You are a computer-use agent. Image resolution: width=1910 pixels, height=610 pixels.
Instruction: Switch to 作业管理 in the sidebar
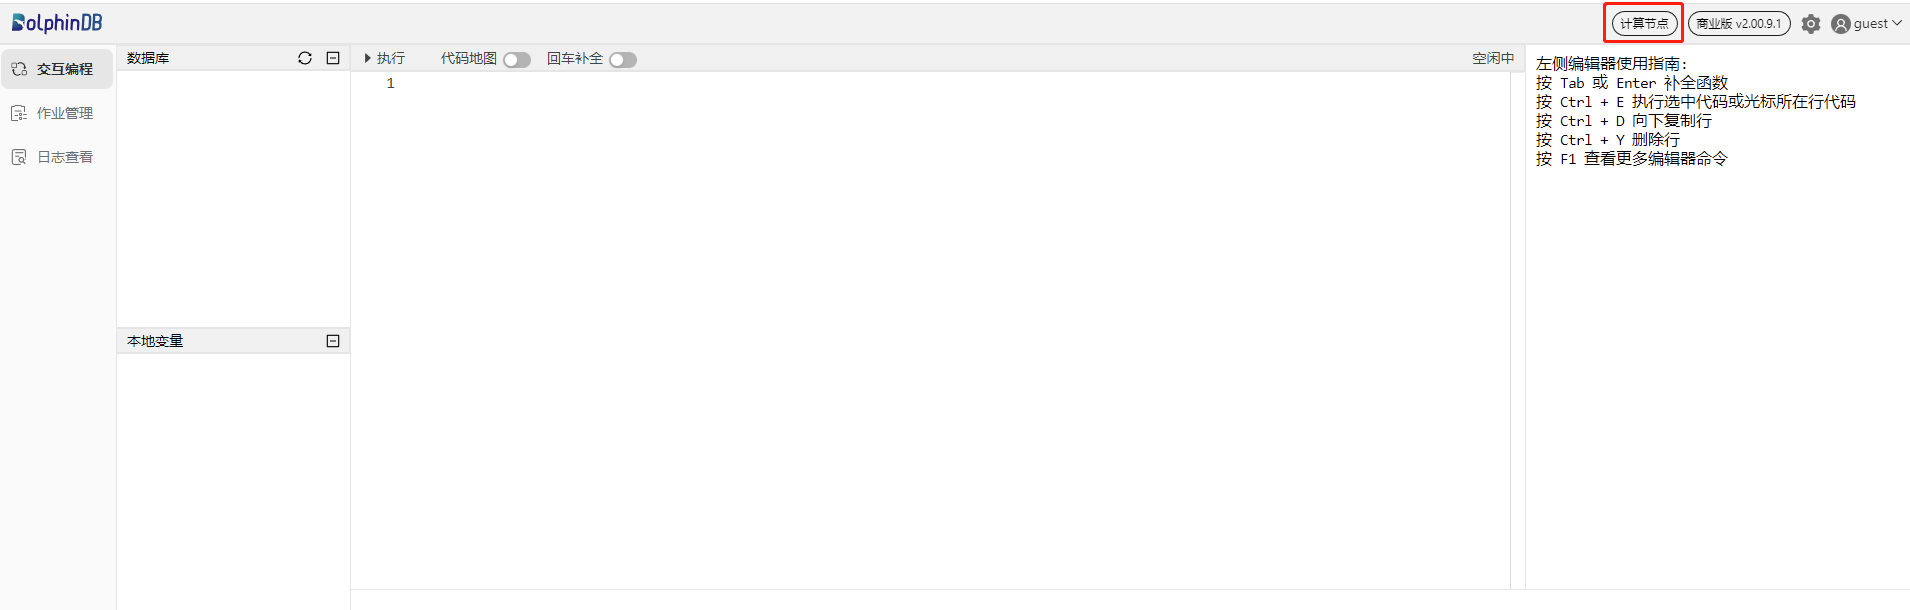pyautogui.click(x=65, y=113)
